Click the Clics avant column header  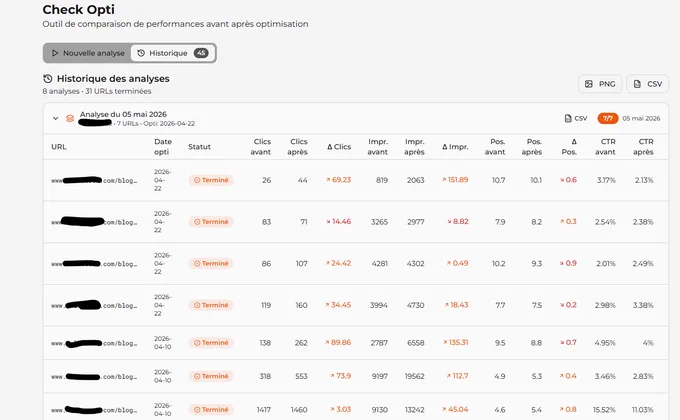coord(261,147)
